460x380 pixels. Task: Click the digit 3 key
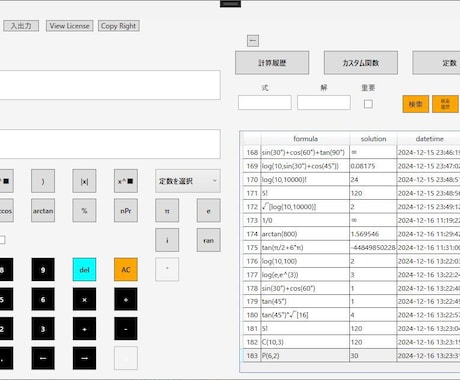(43, 329)
